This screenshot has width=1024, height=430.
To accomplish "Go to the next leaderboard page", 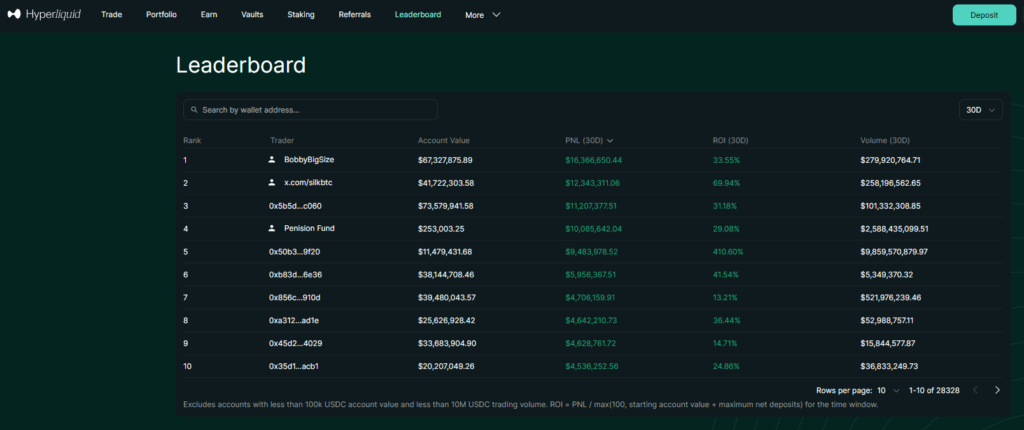I will tap(997, 390).
